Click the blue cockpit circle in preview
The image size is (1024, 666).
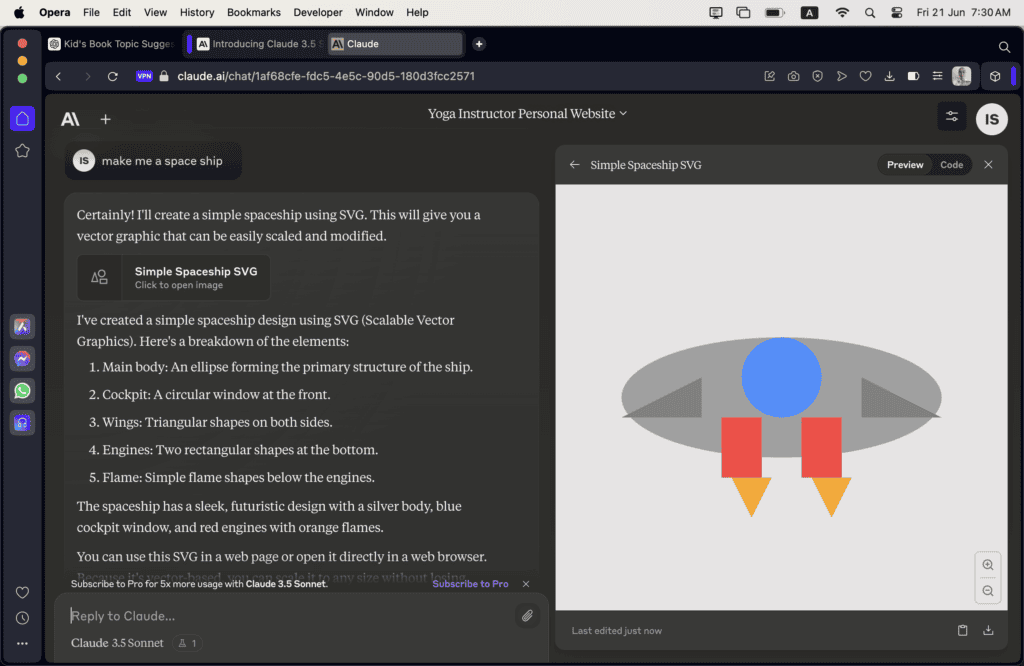point(781,377)
